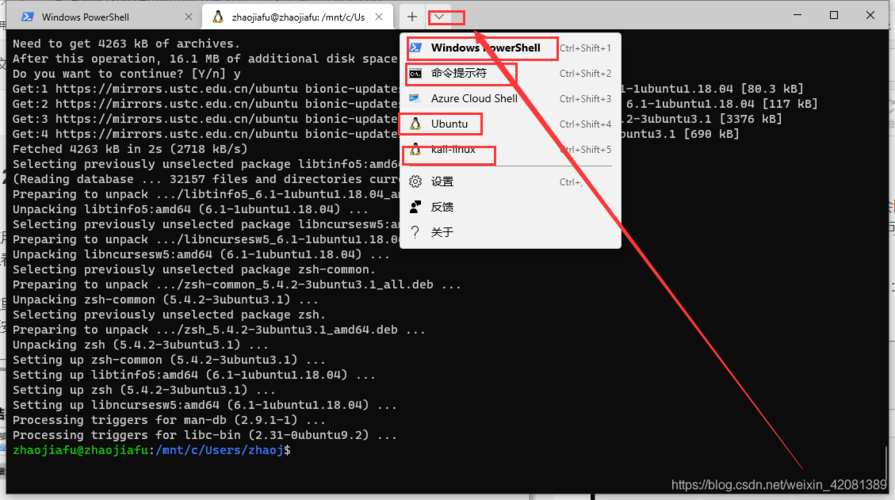Screen dimensions: 895x500
Task: Choose 命令提示符 from the dropdown menu
Action: 510,73
